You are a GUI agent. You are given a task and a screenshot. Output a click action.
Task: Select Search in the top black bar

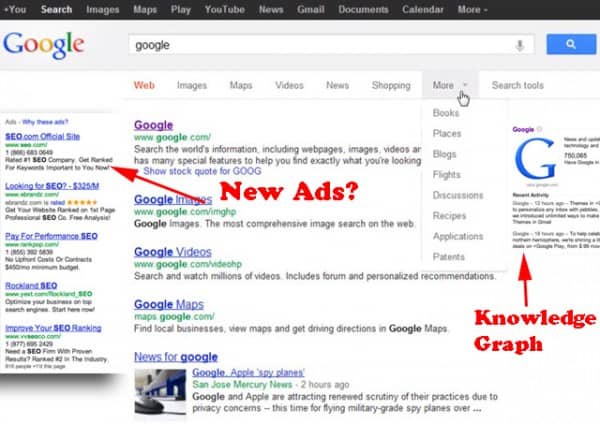56,9
